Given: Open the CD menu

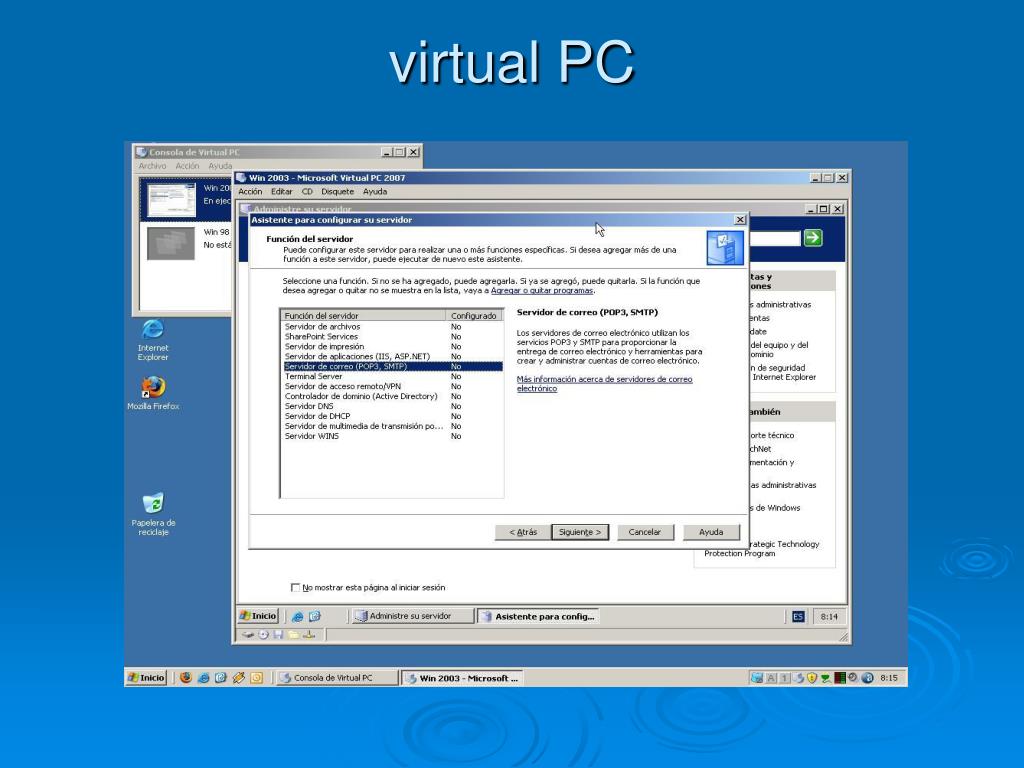Looking at the screenshot, I should (307, 192).
